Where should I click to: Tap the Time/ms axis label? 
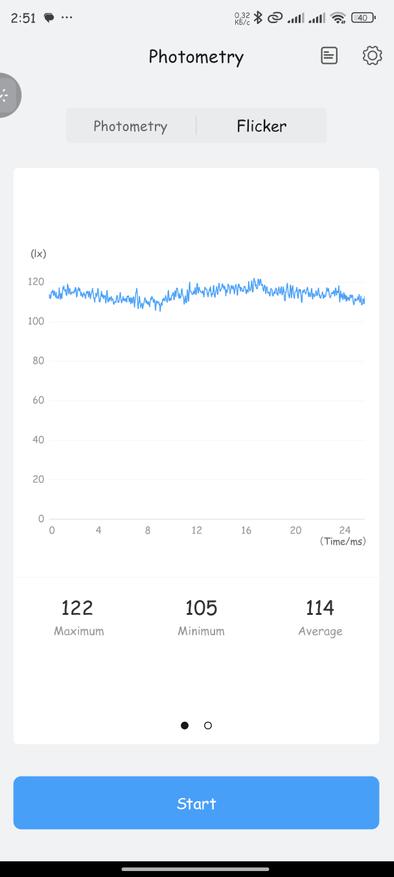coord(343,541)
